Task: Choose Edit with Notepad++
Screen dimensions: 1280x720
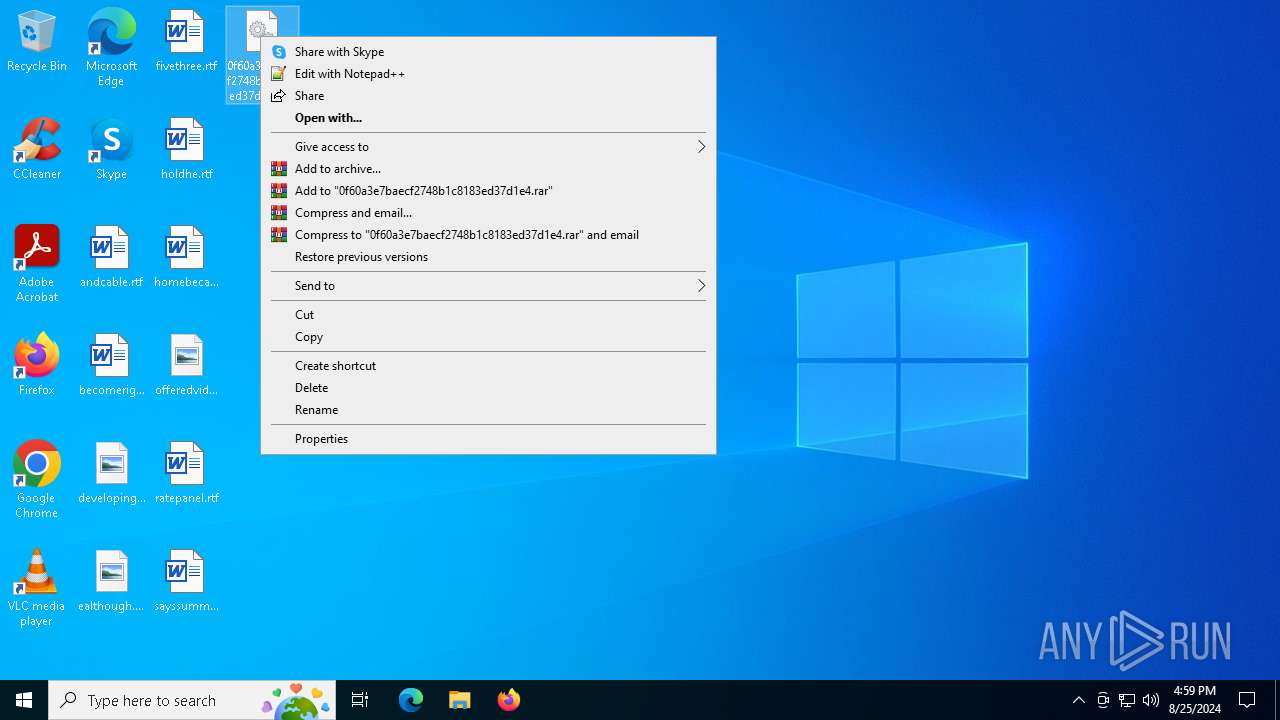Action: 488,74
